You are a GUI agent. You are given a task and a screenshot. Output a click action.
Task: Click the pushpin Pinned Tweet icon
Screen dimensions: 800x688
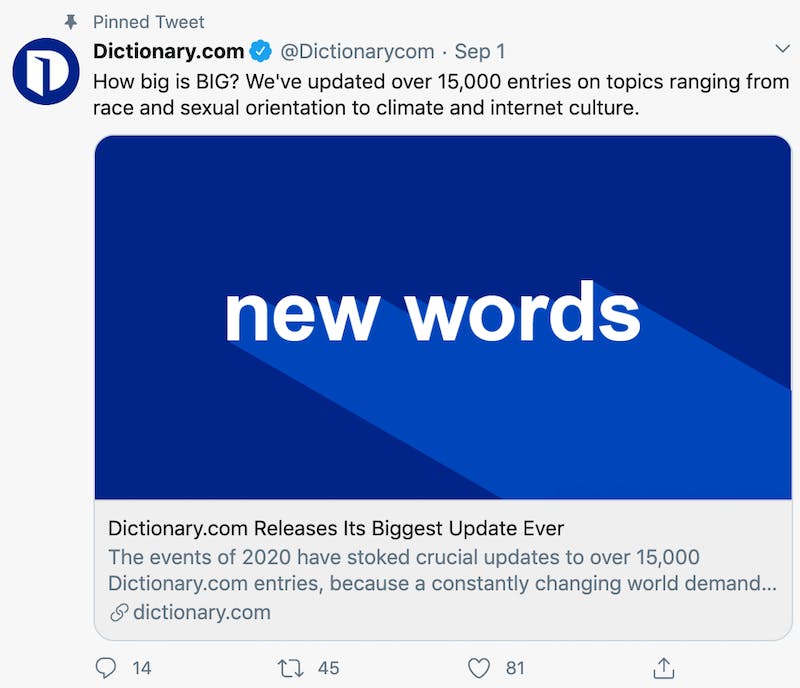click(71, 22)
